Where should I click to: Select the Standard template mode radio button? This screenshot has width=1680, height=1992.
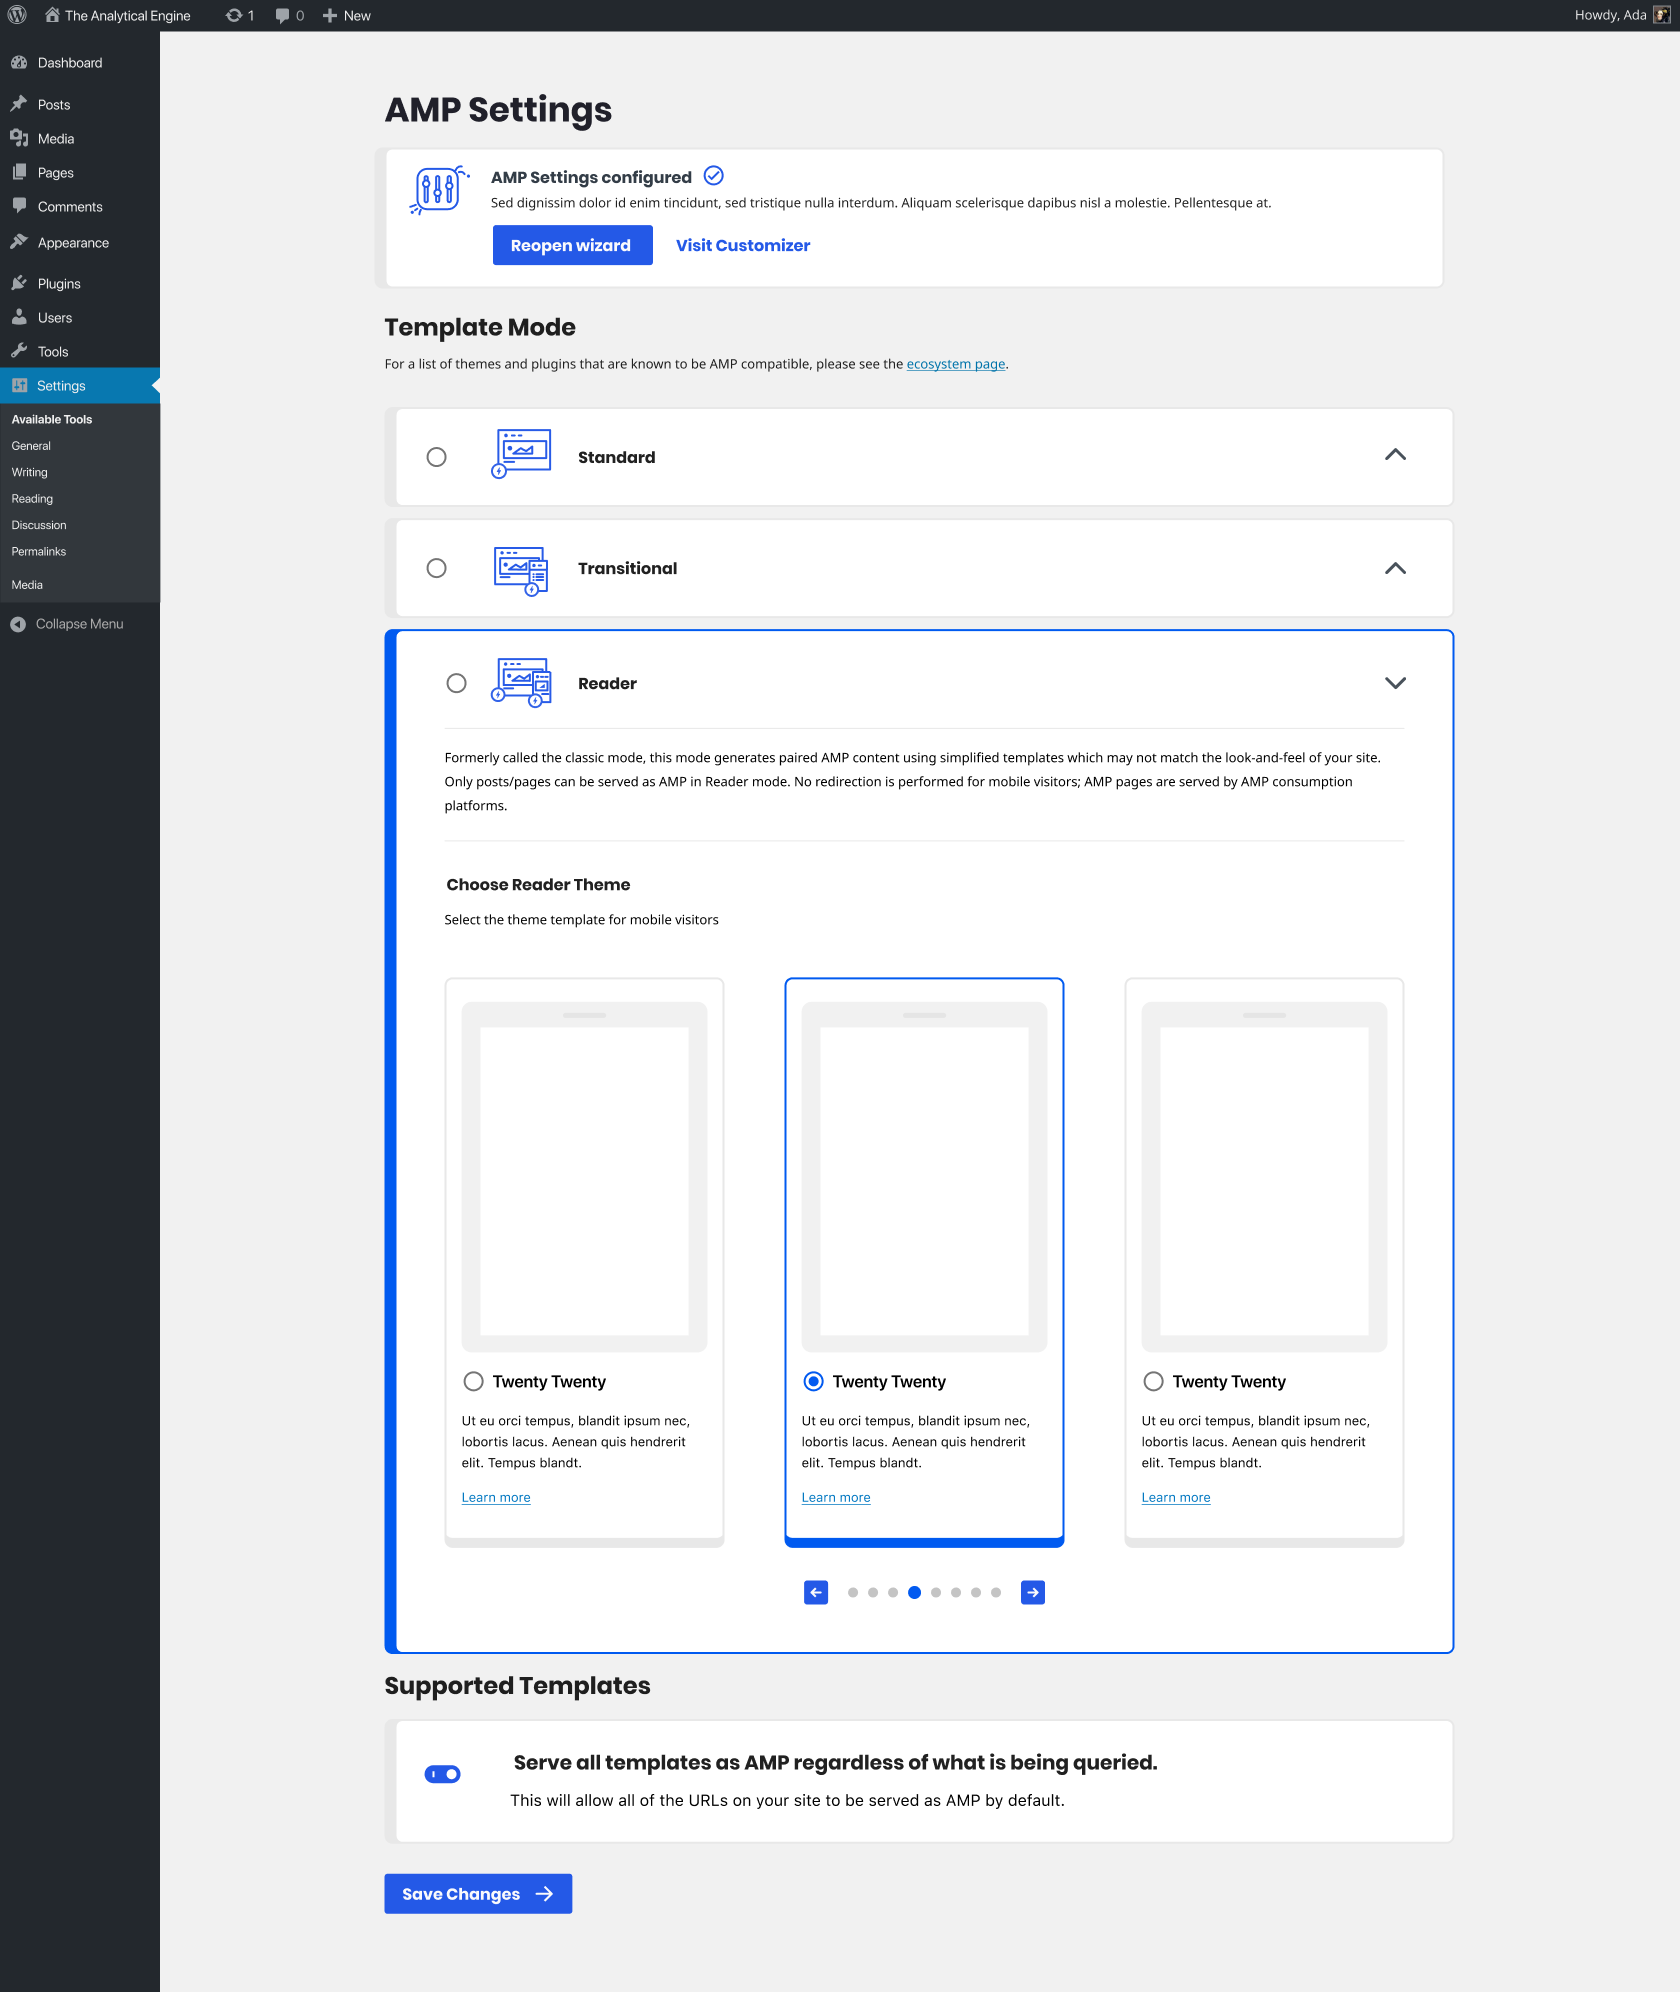[437, 457]
